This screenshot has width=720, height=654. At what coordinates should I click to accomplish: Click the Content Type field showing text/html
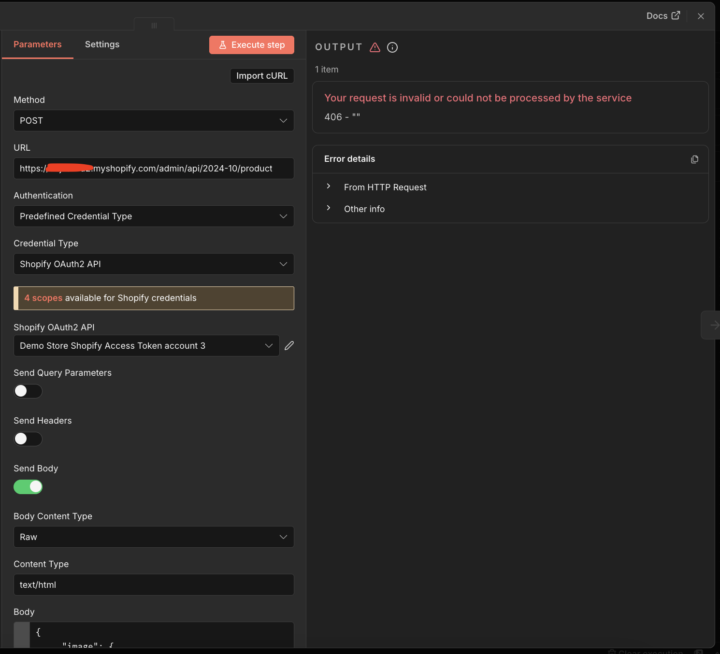pyautogui.click(x=154, y=585)
